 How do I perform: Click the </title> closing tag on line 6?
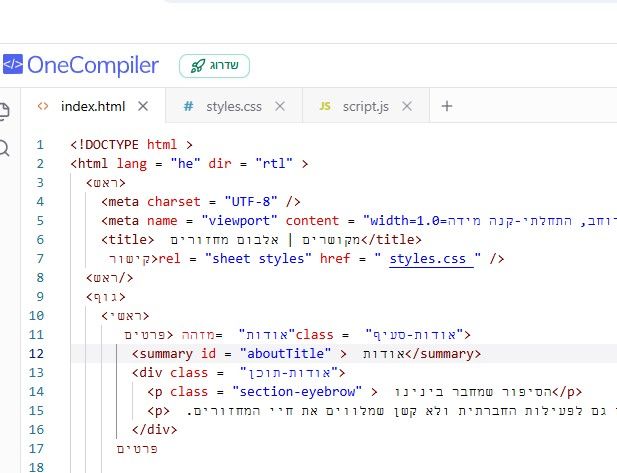[x=391, y=240]
